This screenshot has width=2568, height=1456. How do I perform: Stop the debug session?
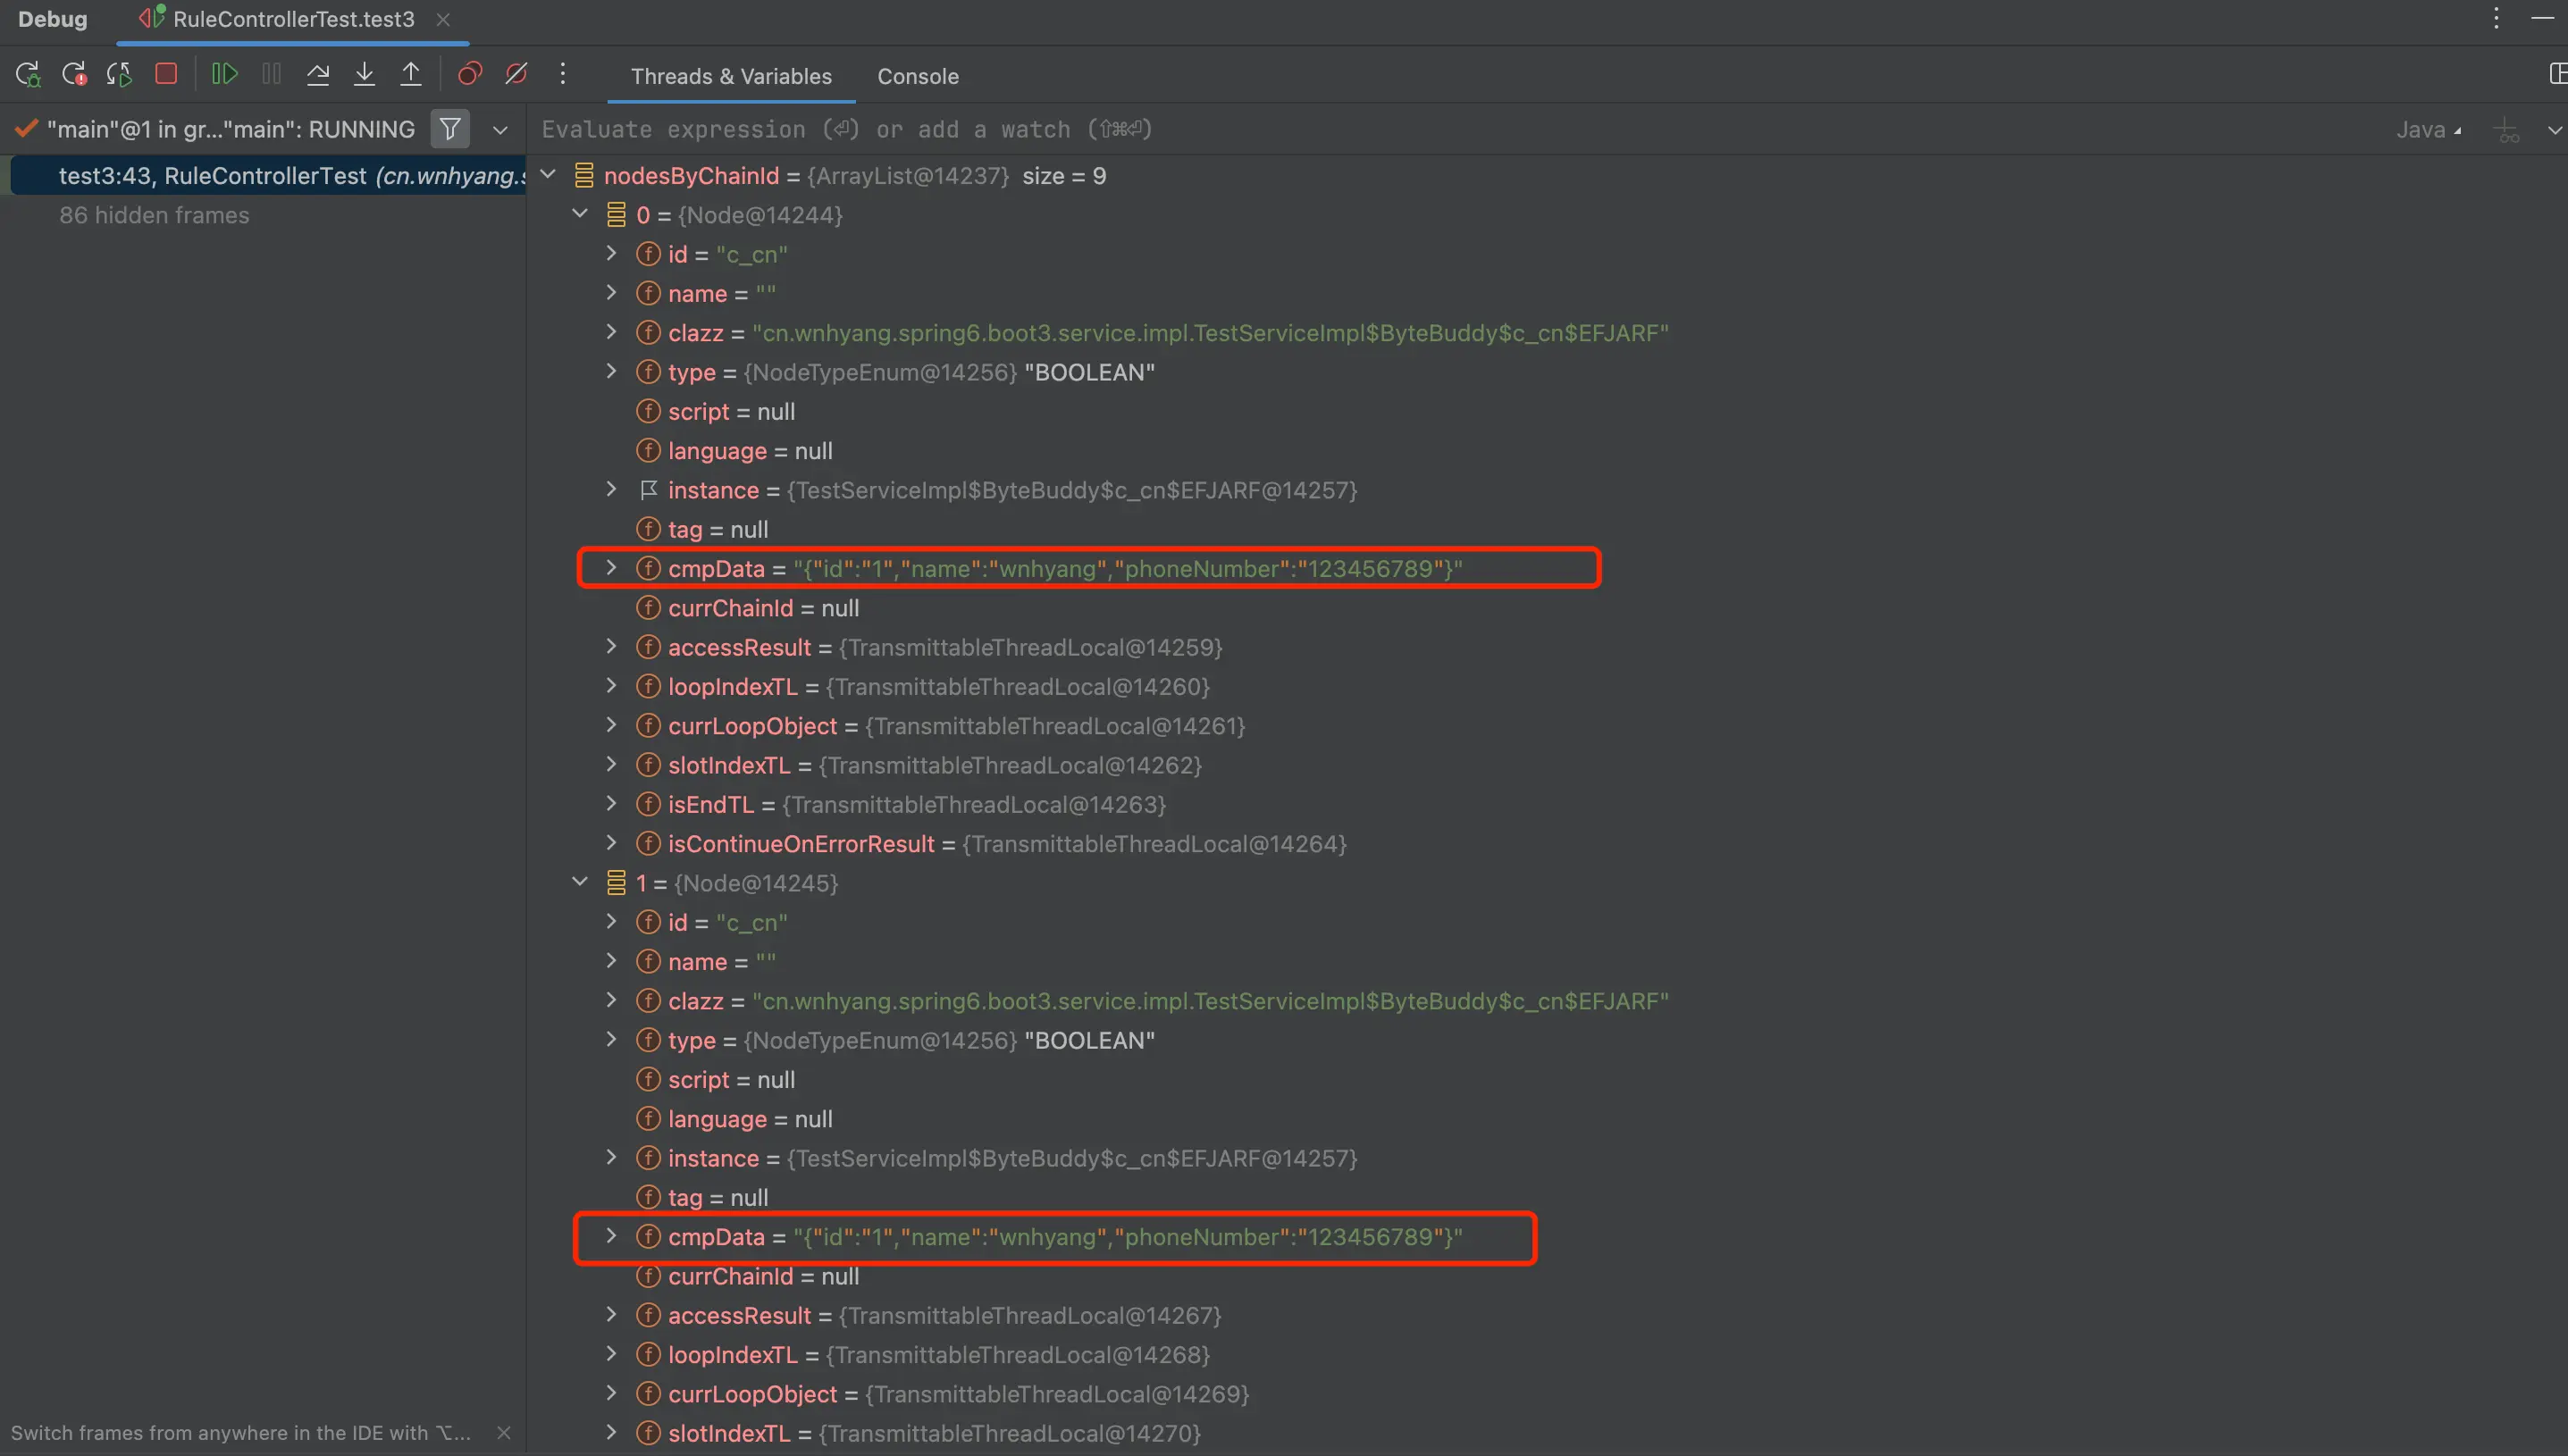coord(166,74)
